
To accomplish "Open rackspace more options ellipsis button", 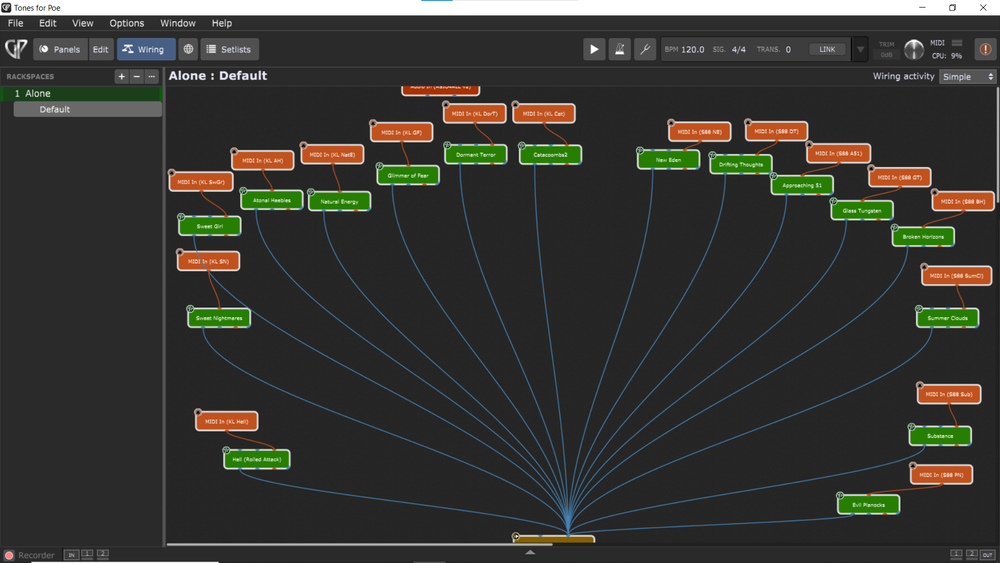I will point(152,77).
